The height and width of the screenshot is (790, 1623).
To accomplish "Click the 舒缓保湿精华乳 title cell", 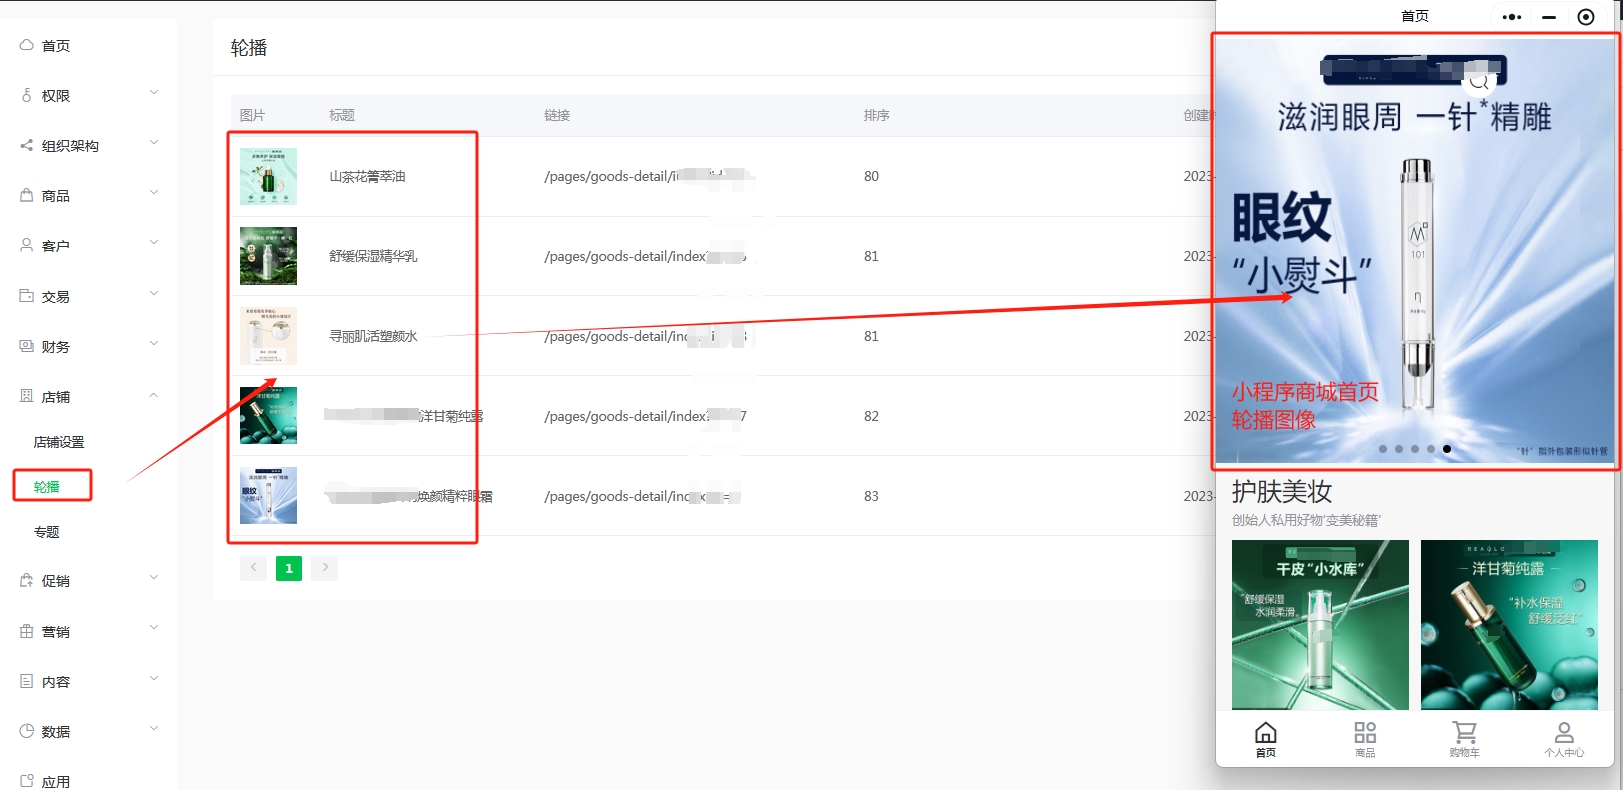I will click(374, 256).
